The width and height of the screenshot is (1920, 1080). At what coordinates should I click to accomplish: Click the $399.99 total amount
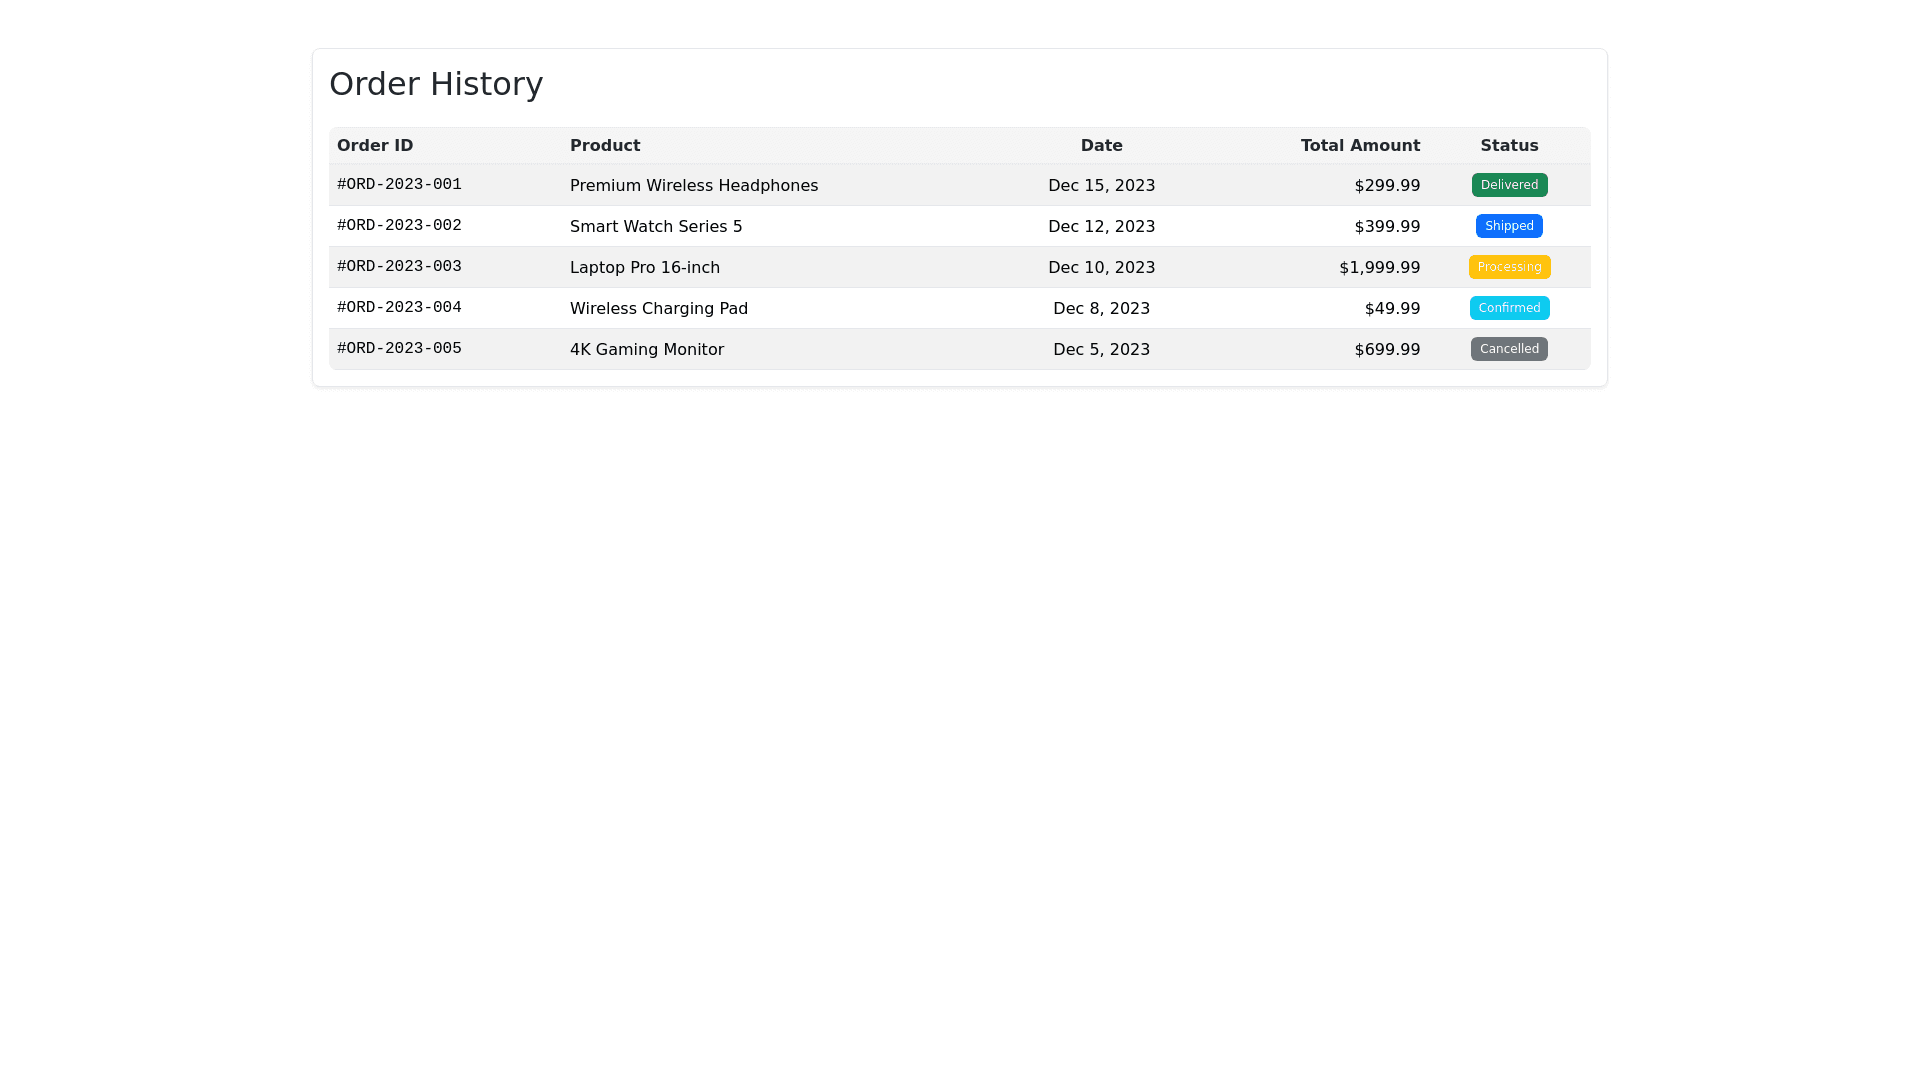click(x=1387, y=227)
